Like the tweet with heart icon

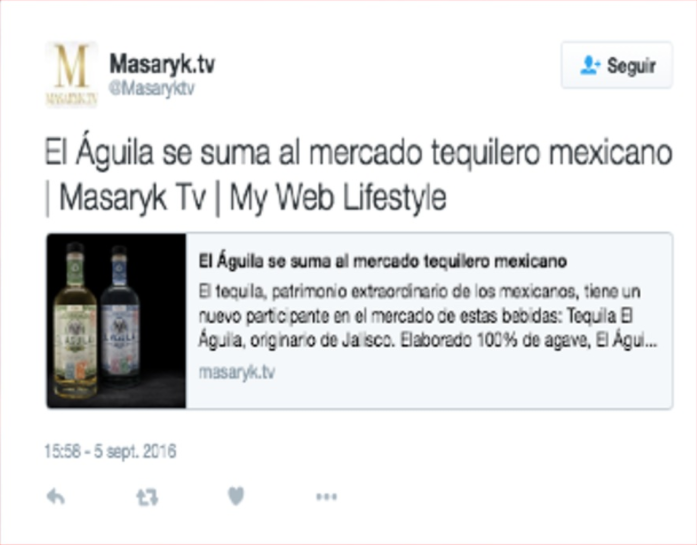point(236,496)
